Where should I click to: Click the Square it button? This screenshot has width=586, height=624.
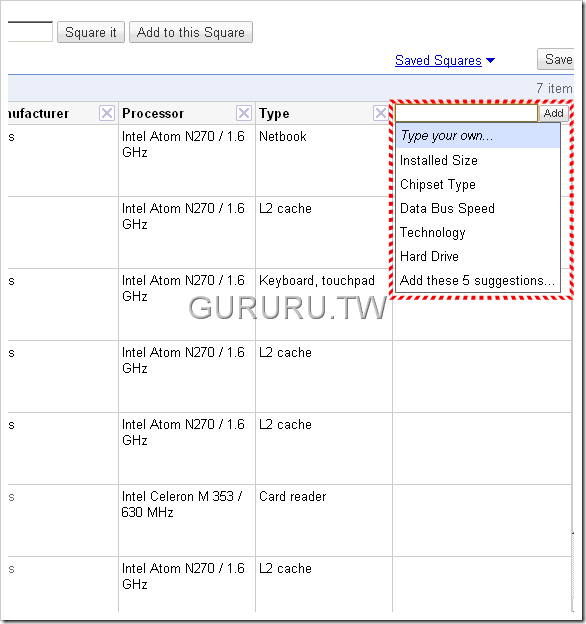[91, 32]
